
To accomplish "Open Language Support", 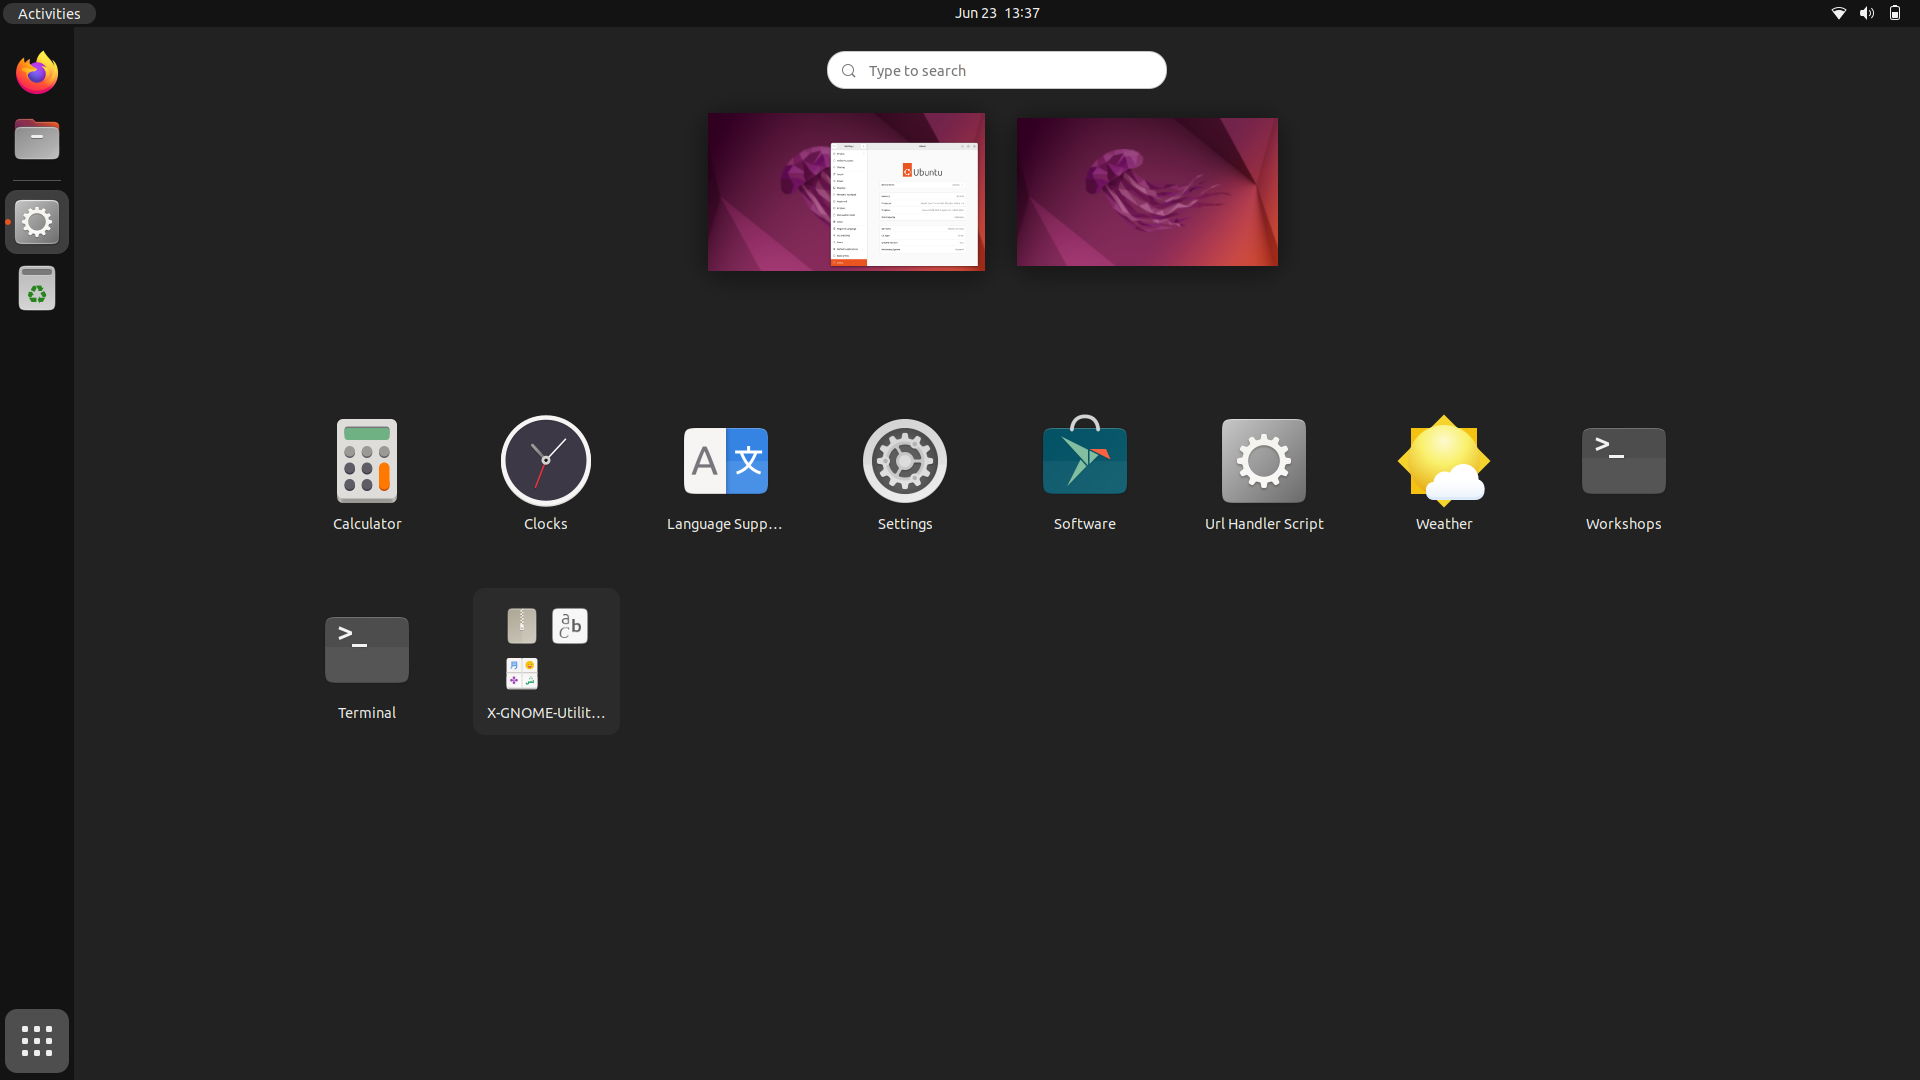I will point(724,460).
